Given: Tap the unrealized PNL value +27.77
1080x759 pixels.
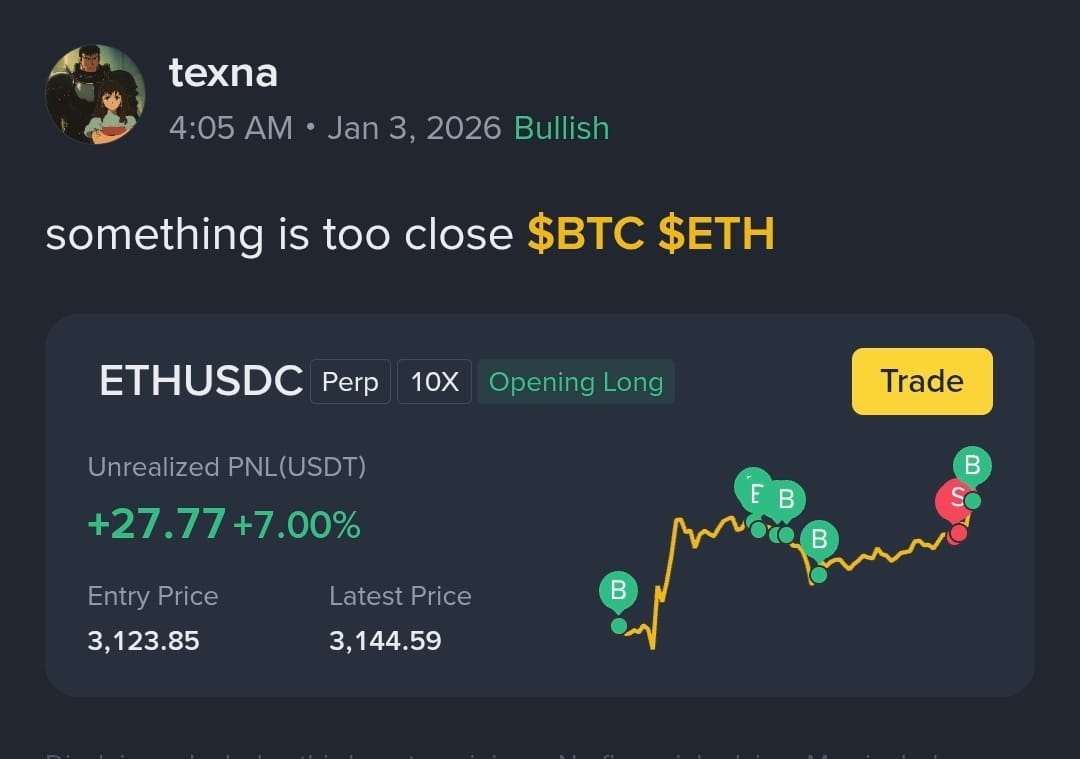Looking at the screenshot, I should [x=156, y=523].
